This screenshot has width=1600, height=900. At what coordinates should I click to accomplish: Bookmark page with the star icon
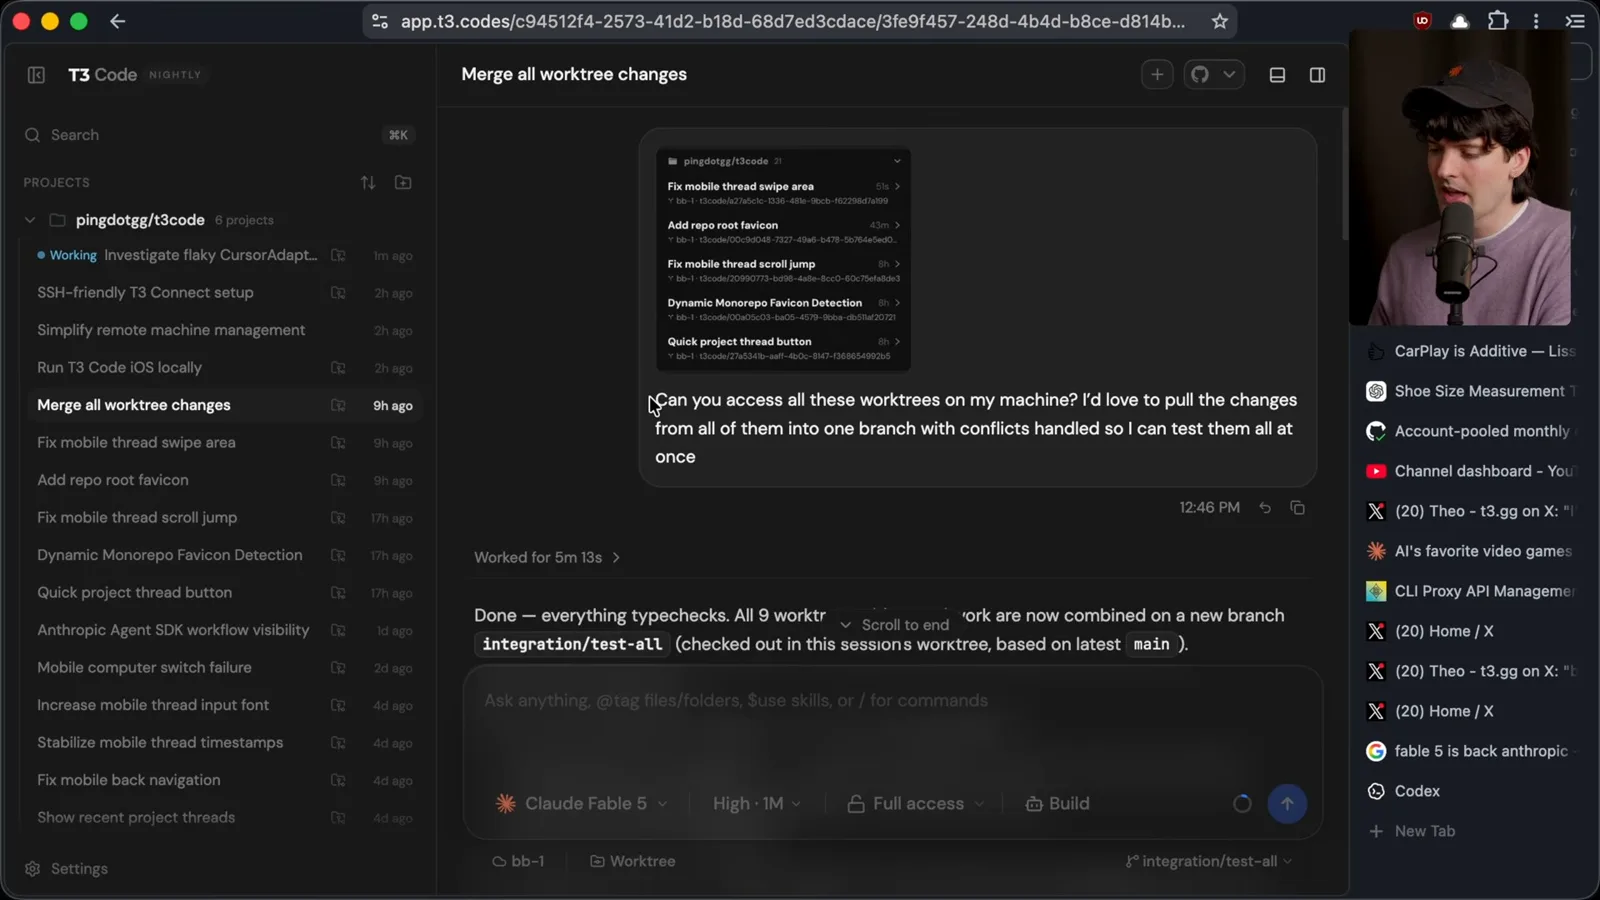[x=1219, y=21]
